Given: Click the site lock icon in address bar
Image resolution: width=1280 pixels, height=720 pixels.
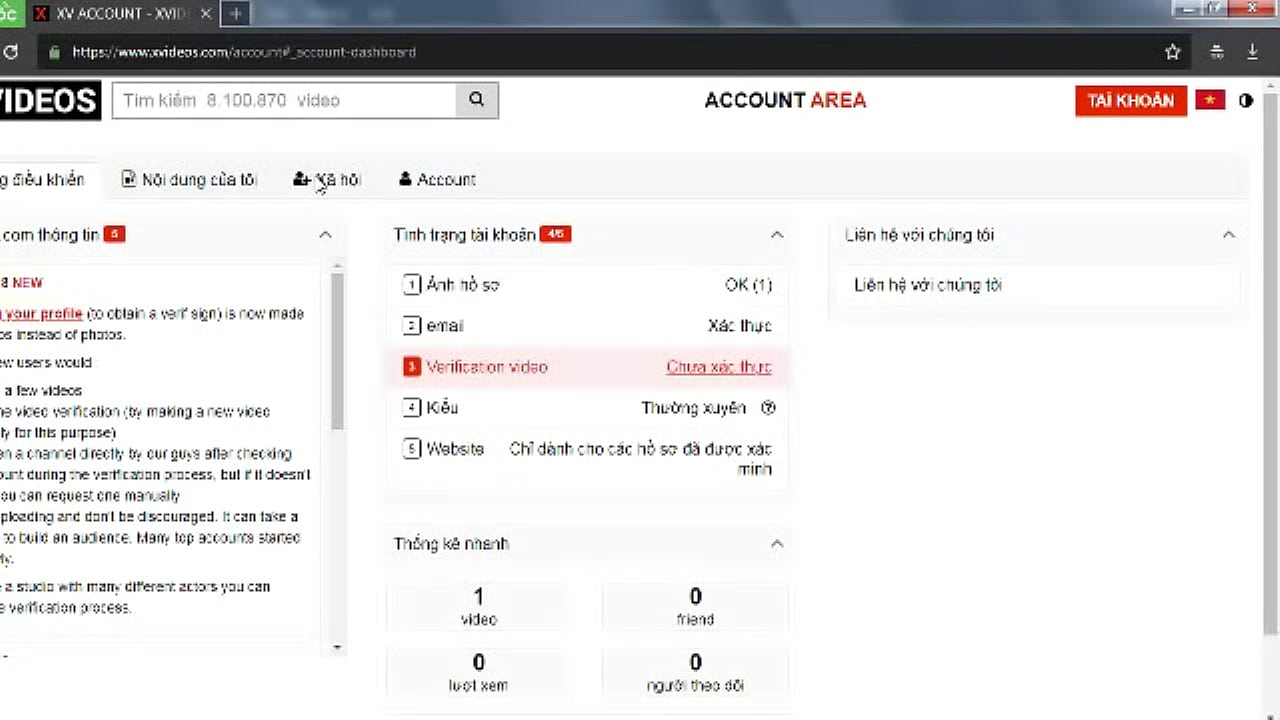Looking at the screenshot, I should tap(54, 52).
